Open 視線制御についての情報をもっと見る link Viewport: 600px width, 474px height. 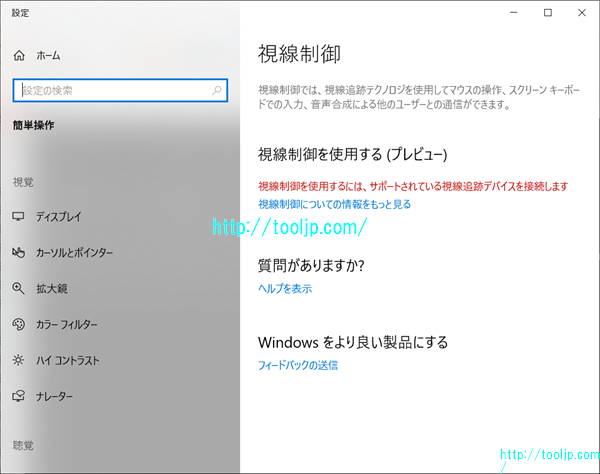tap(334, 204)
